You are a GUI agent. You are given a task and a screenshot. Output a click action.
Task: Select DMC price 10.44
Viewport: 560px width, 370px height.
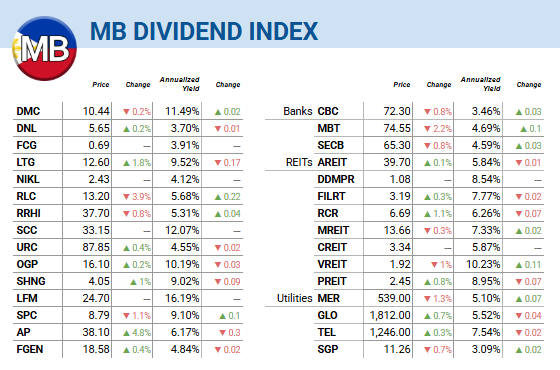click(96, 111)
